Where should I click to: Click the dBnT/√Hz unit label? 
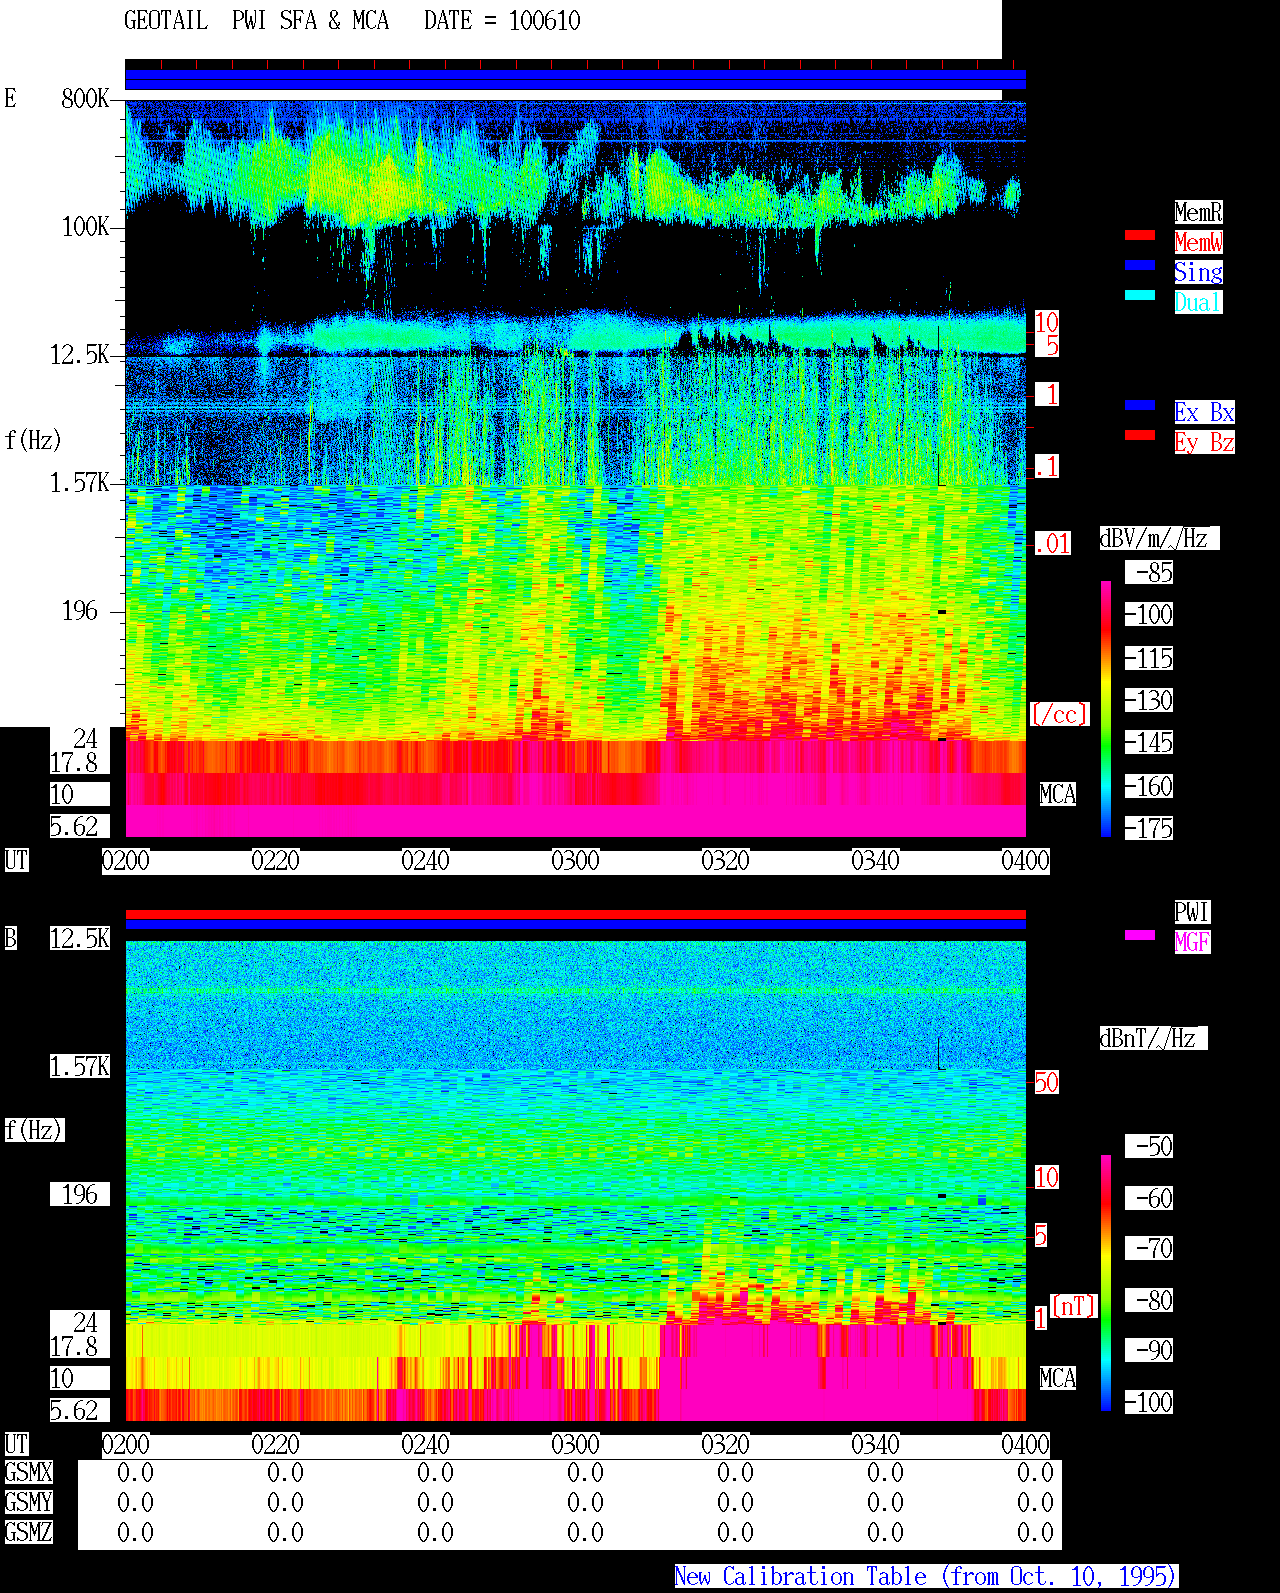1153,1038
